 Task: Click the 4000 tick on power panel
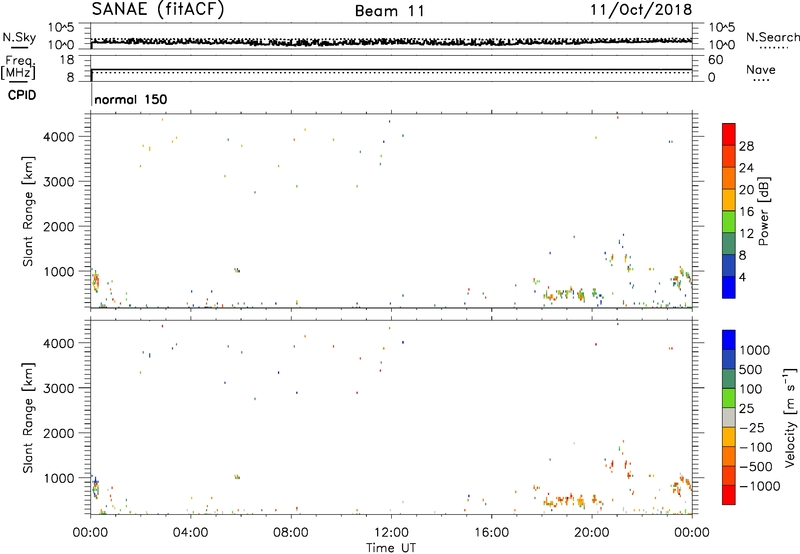59,137
